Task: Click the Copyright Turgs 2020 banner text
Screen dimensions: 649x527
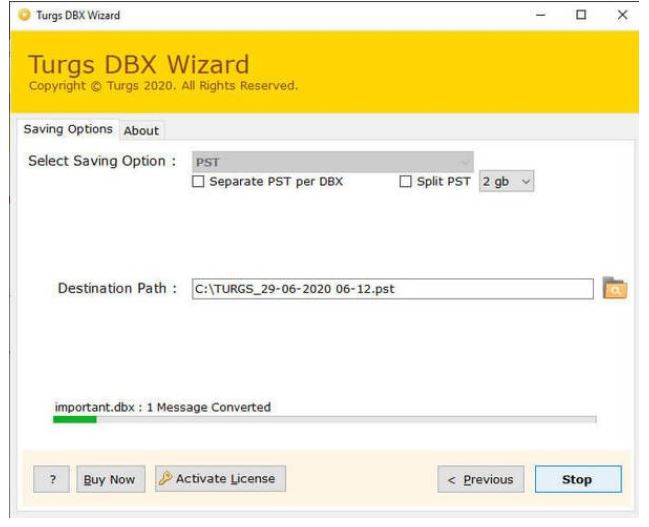Action: pos(163,86)
